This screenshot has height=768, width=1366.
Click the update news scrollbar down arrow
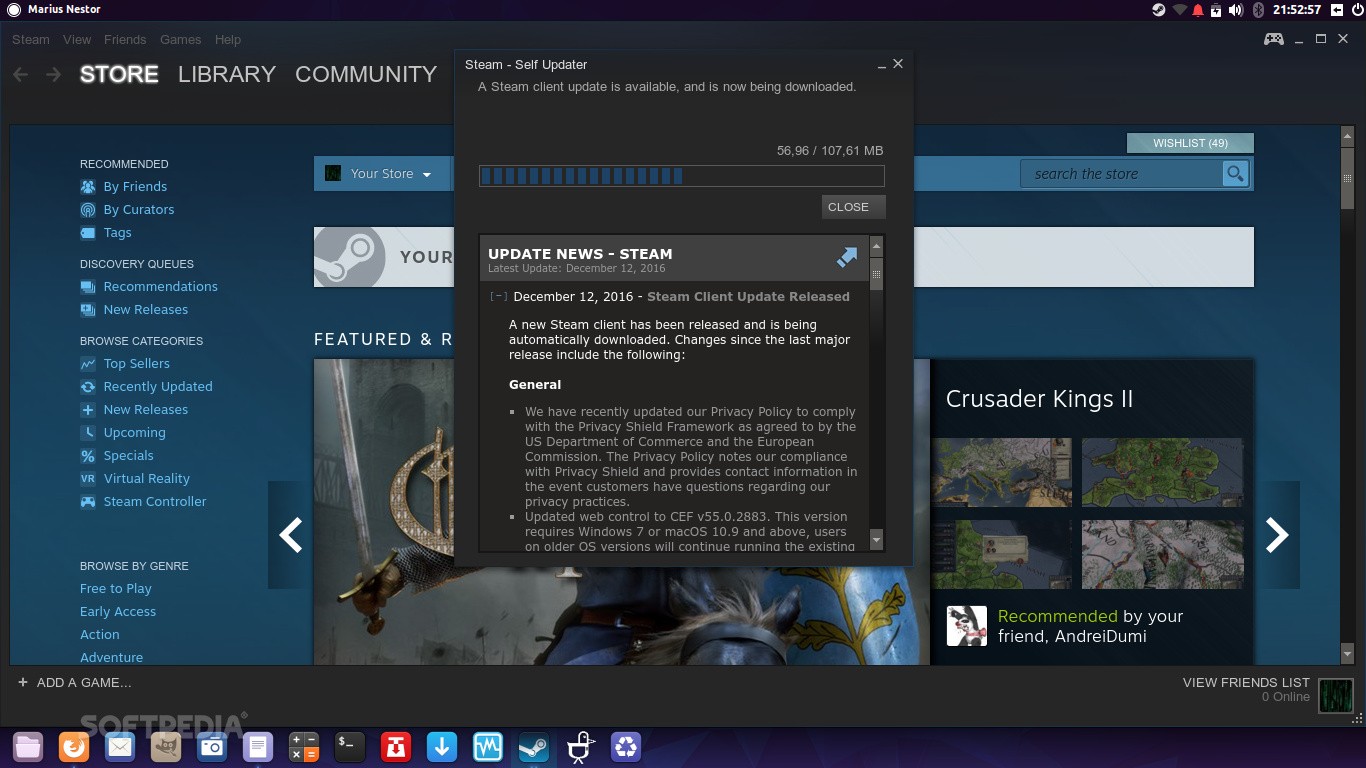tap(877, 541)
